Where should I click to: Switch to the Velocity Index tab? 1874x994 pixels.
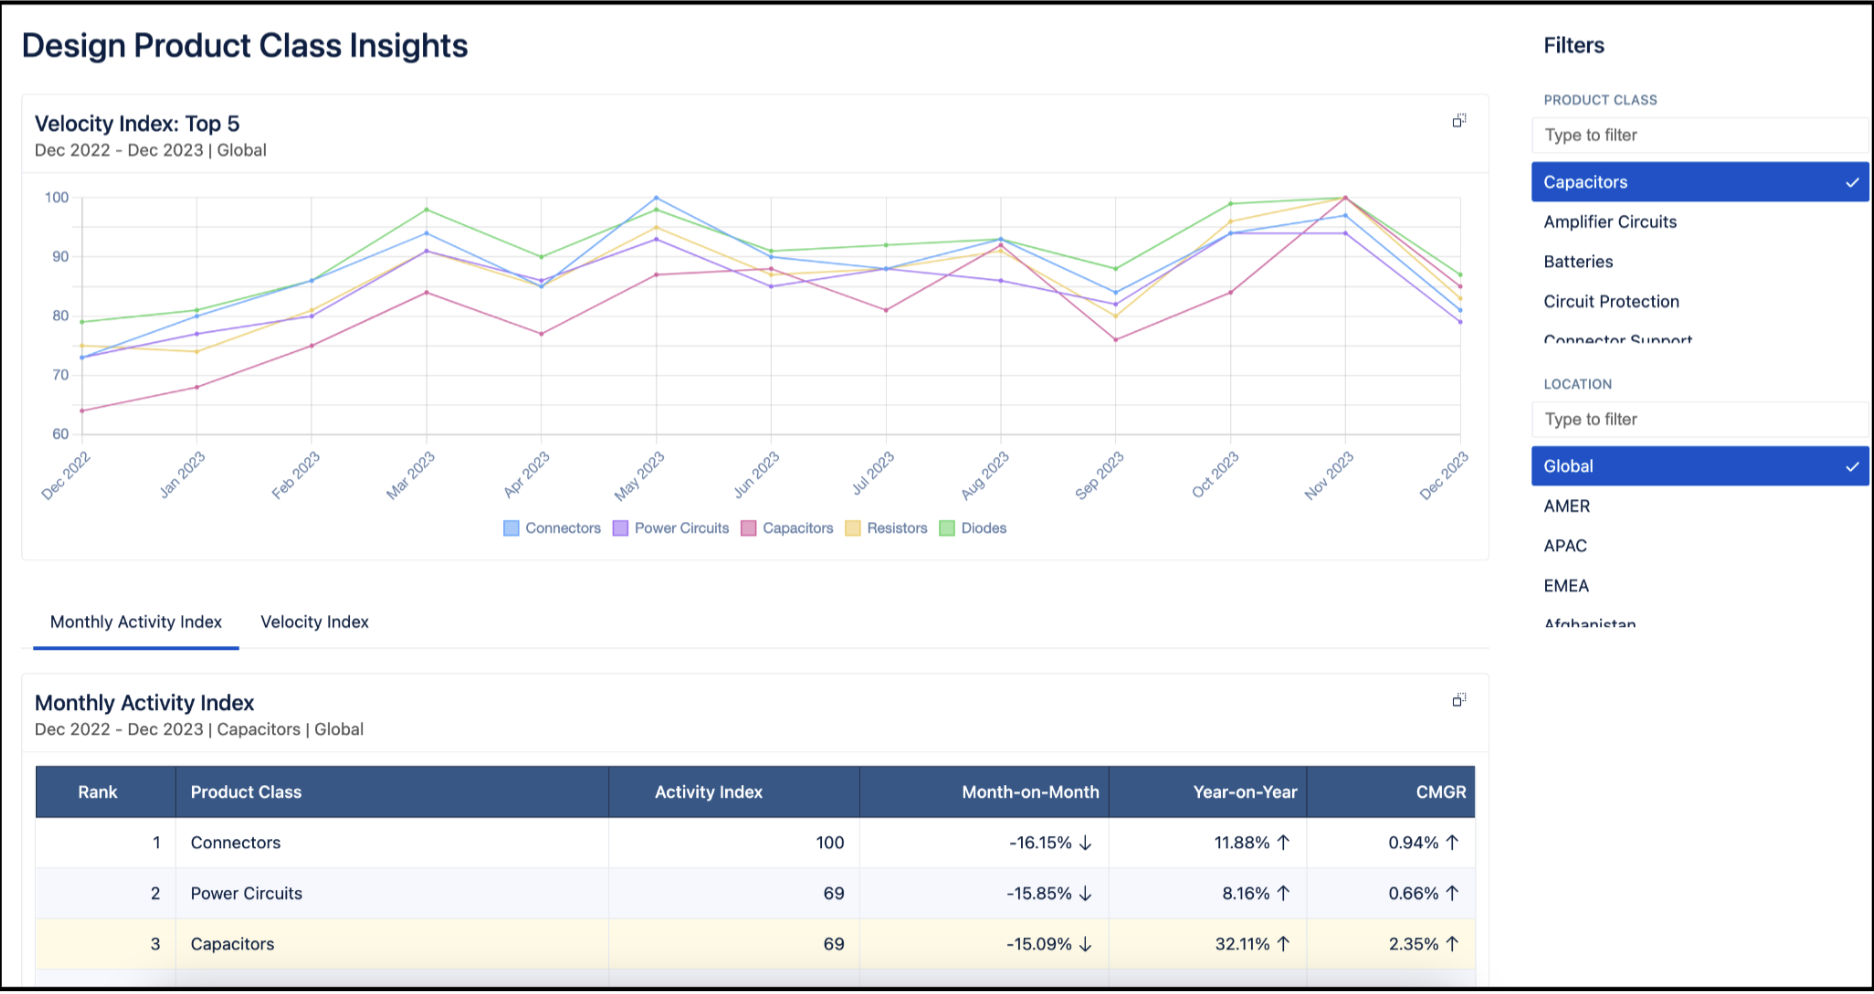(314, 622)
